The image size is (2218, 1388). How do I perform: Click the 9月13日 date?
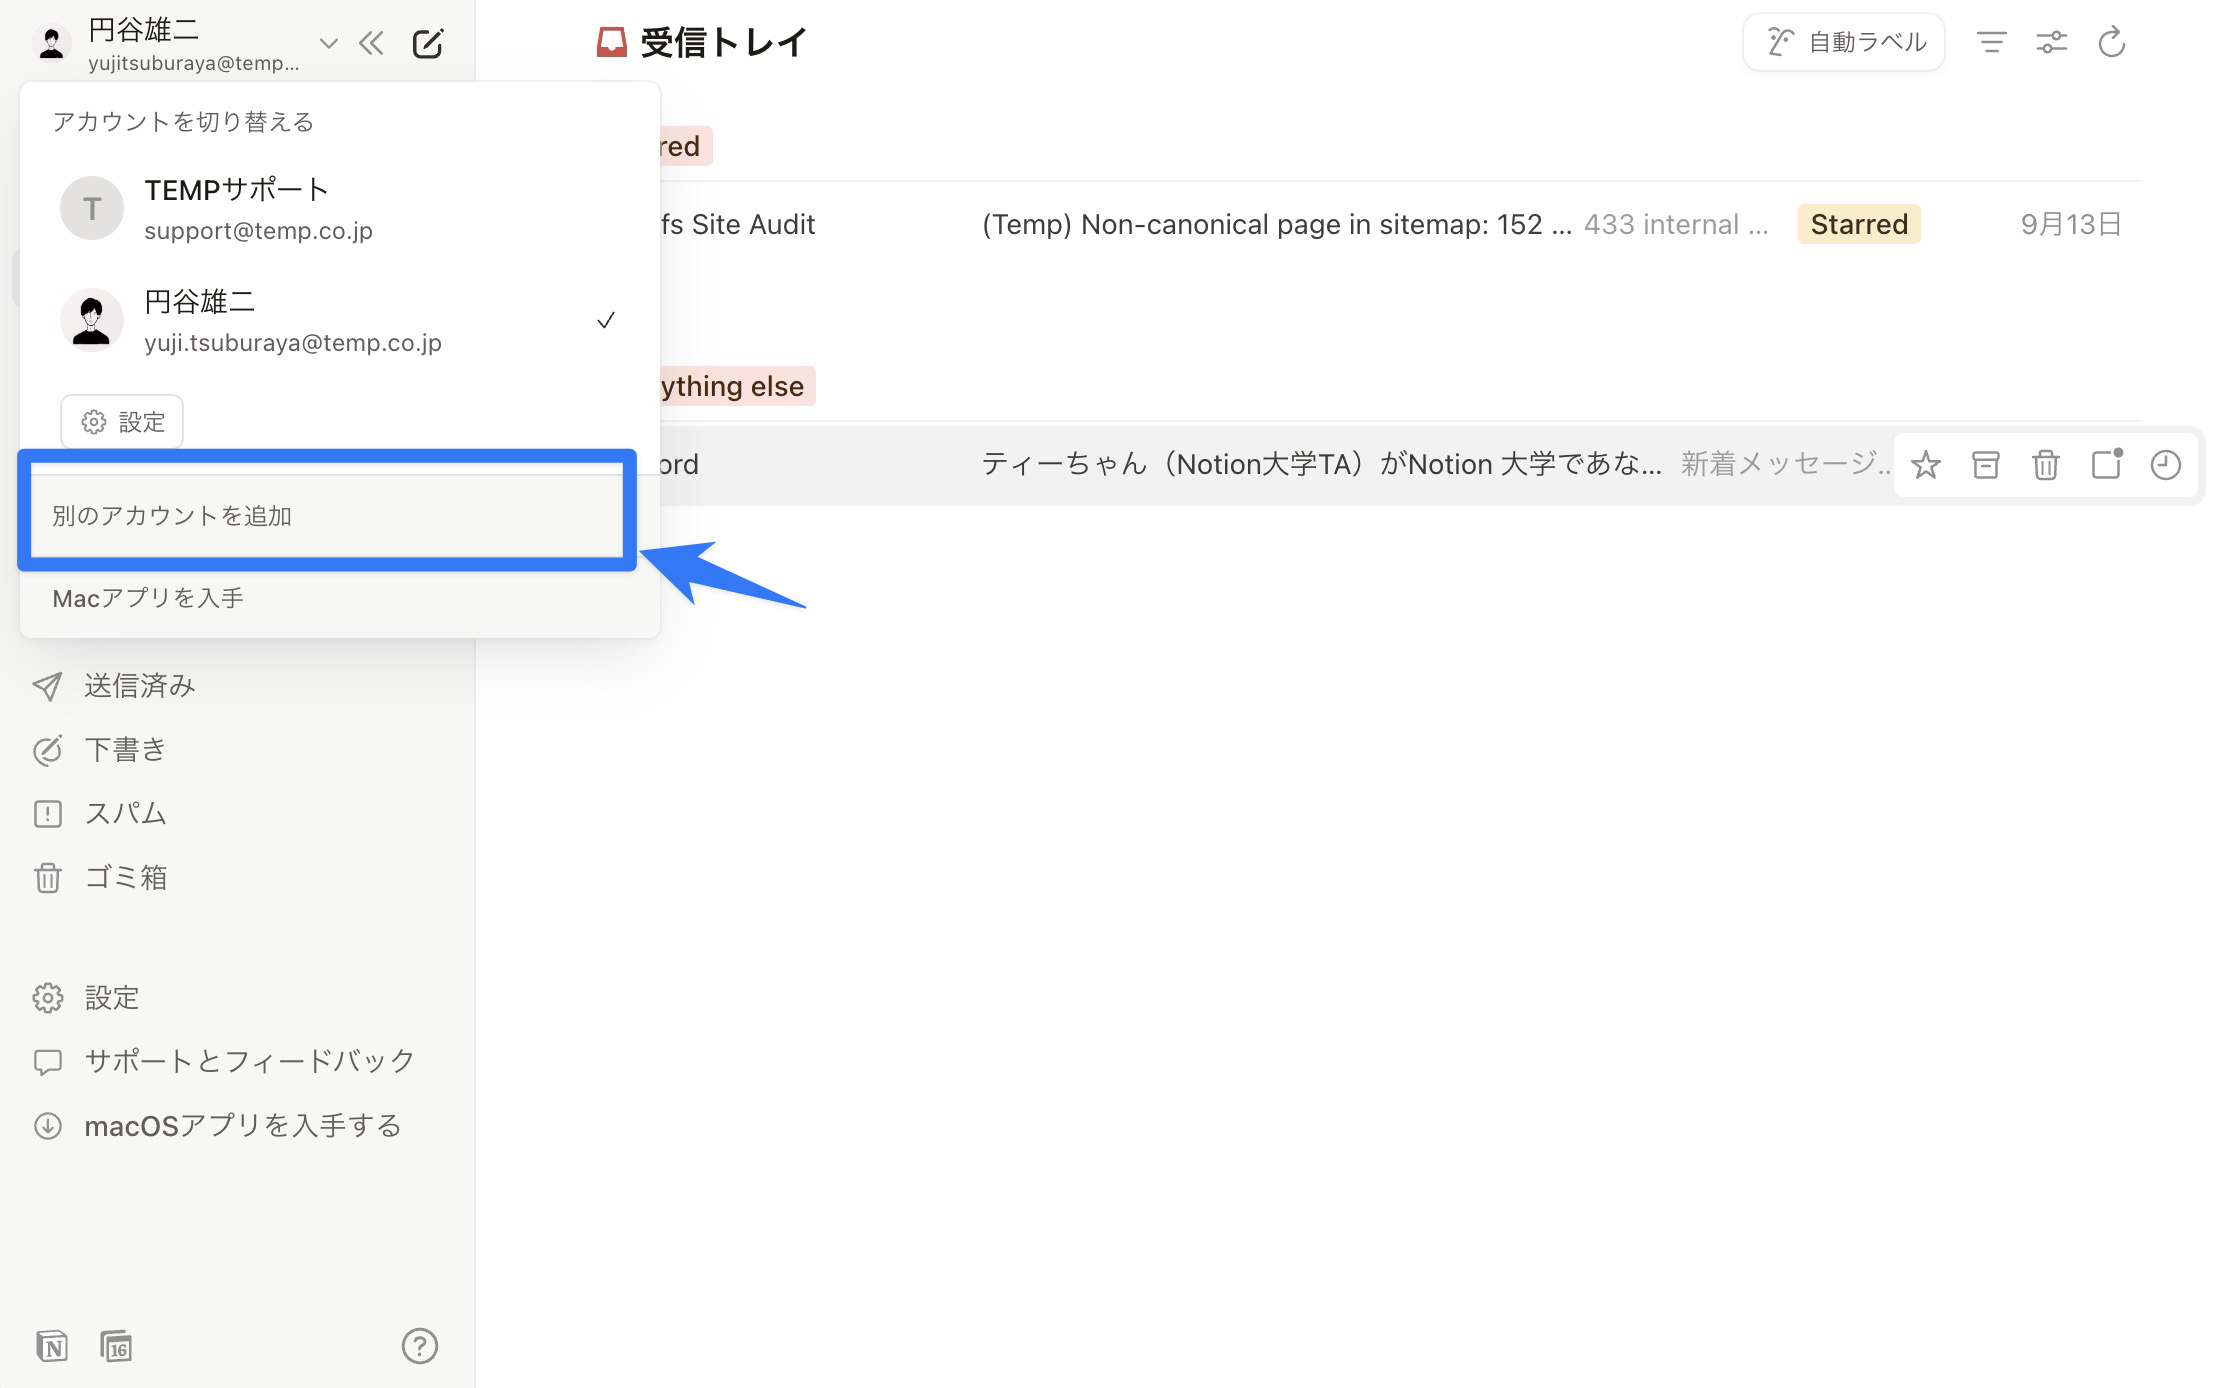(x=2071, y=224)
